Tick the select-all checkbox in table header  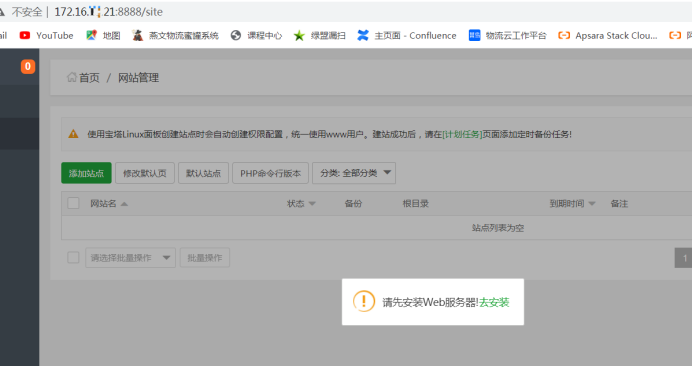click(x=73, y=203)
